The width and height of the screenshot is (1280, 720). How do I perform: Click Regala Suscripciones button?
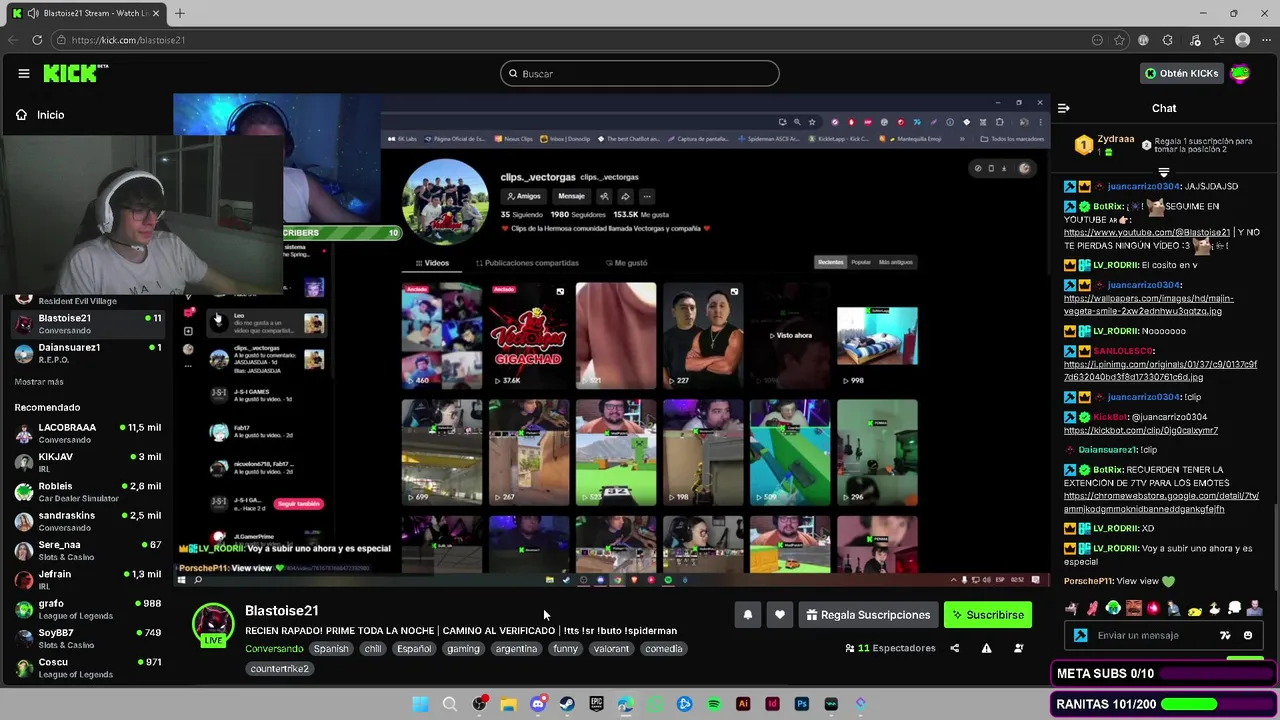click(869, 615)
